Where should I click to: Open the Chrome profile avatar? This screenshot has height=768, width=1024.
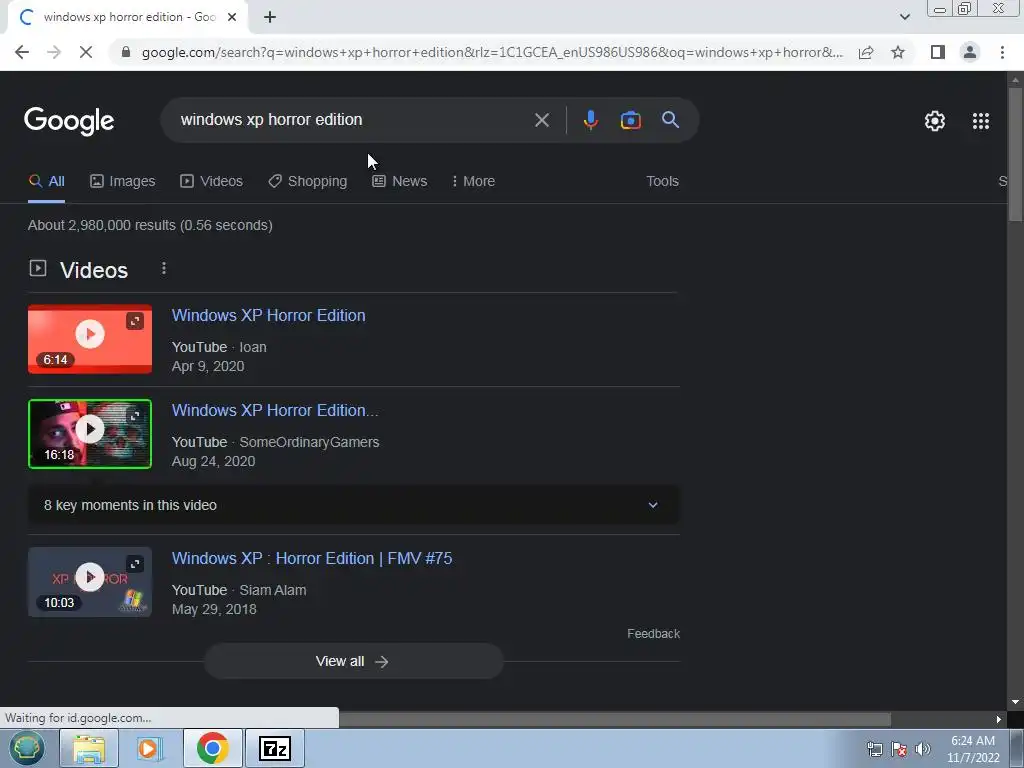pyautogui.click(x=970, y=52)
